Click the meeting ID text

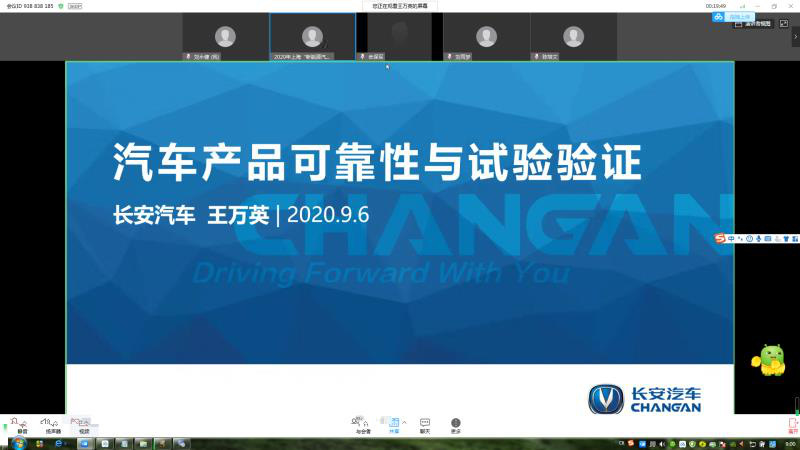[30, 6]
